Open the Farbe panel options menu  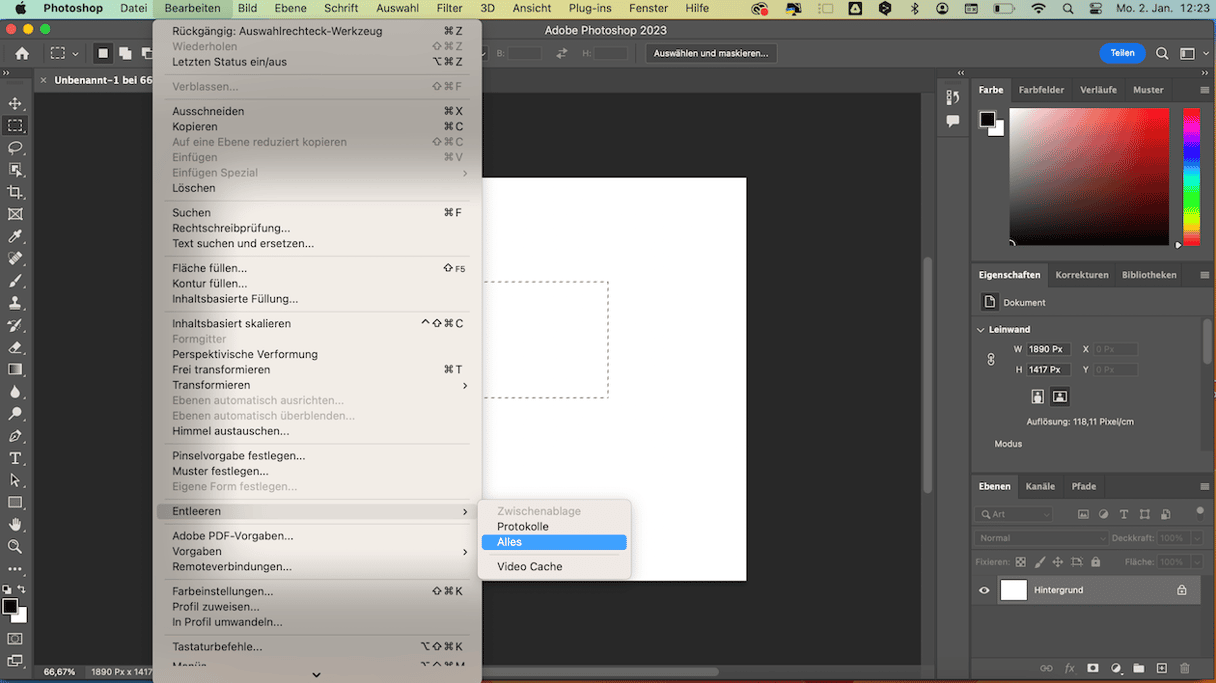pos(1204,90)
